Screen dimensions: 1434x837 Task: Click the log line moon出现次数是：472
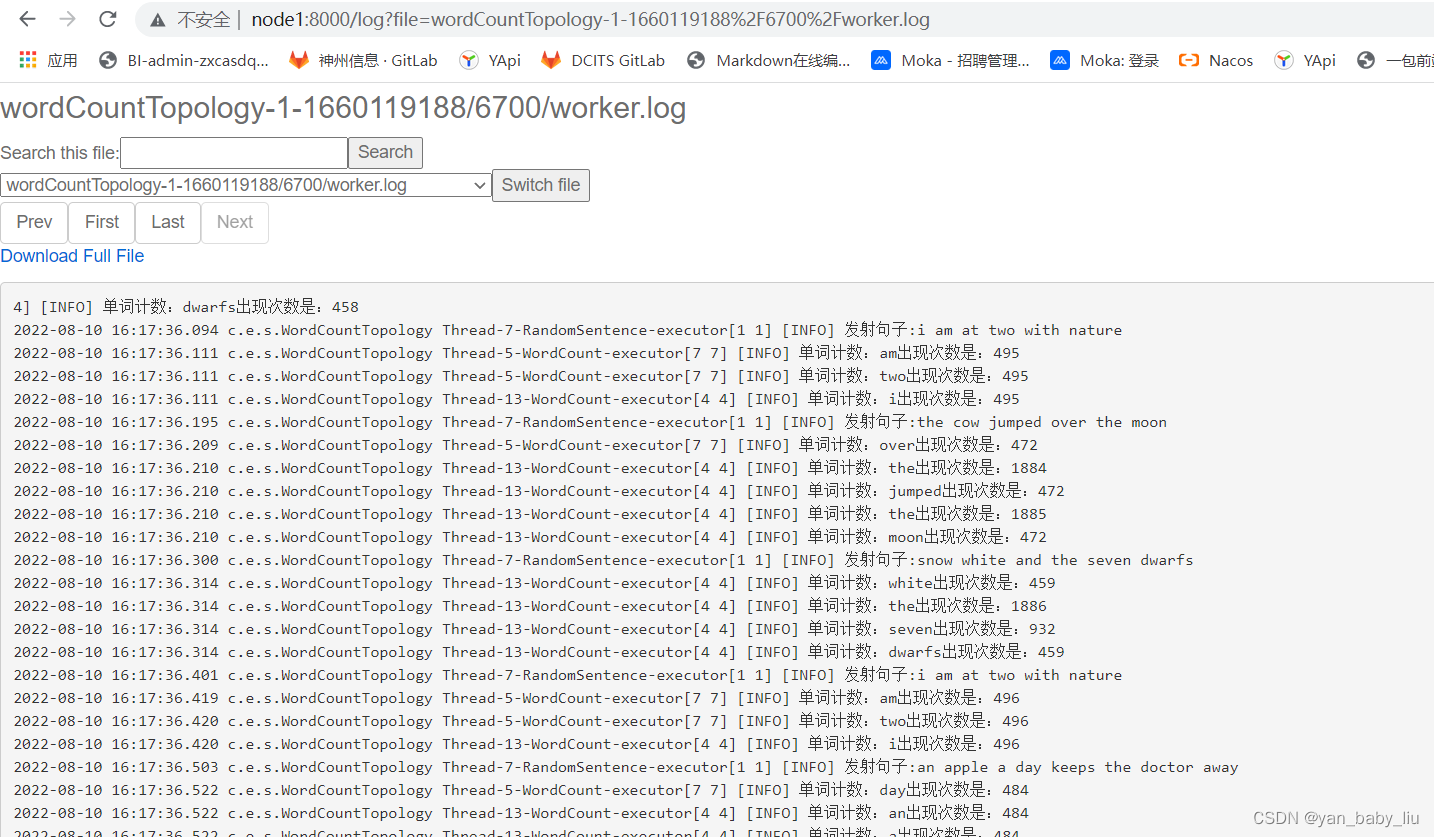530,537
